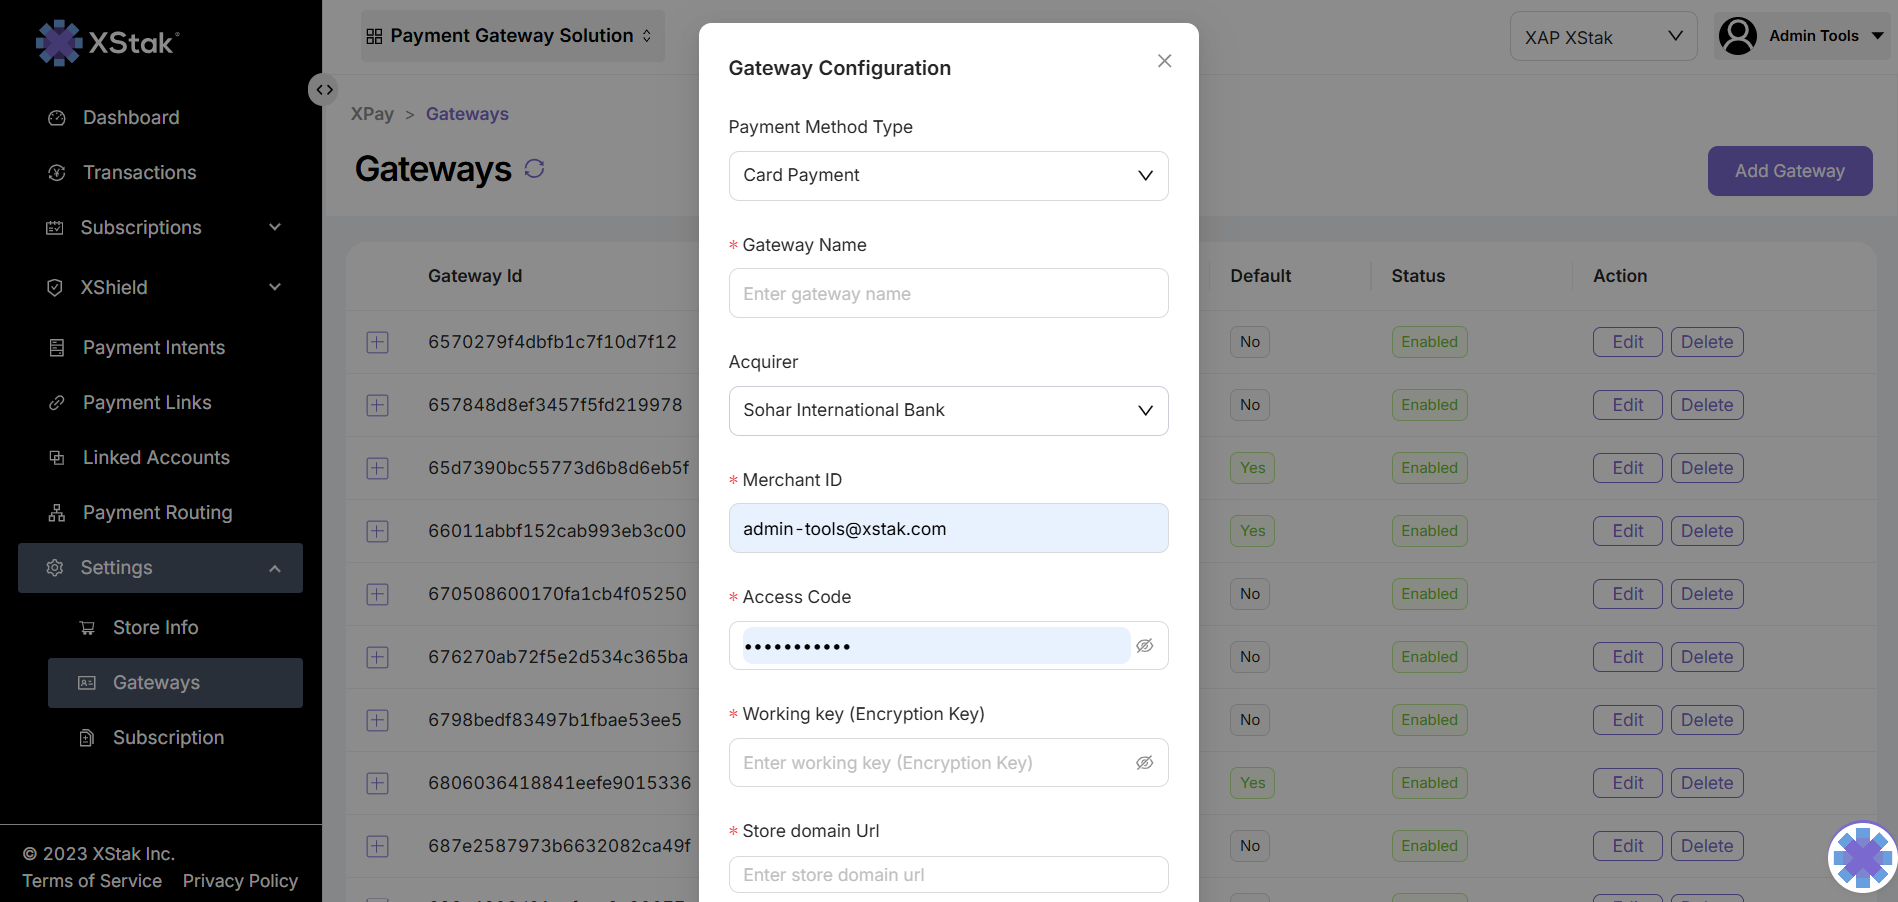The width and height of the screenshot is (1898, 902).
Task: Open the Acquirer dropdown showing Sohar International Bank
Action: tap(947, 411)
